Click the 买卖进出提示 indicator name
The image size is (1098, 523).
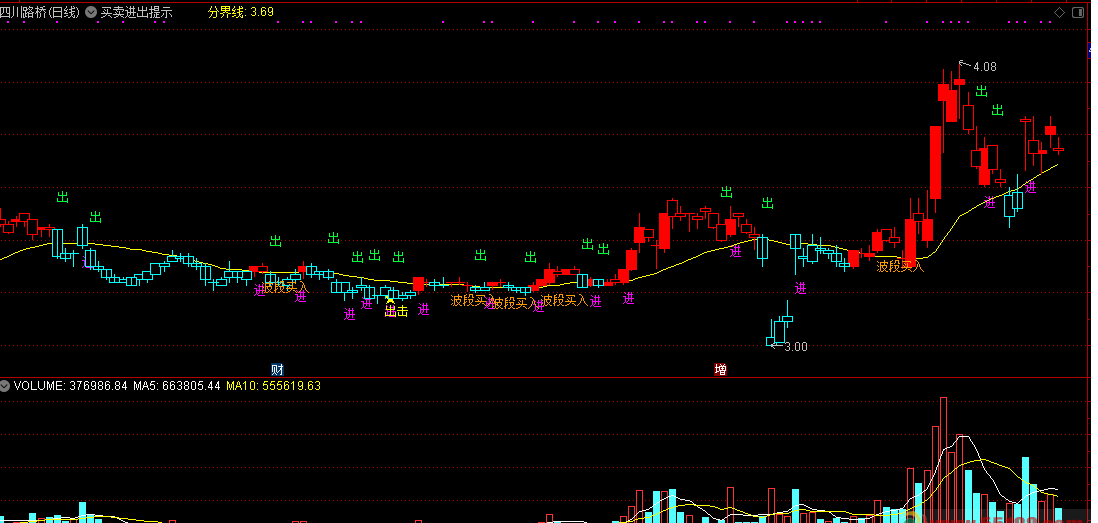137,12
